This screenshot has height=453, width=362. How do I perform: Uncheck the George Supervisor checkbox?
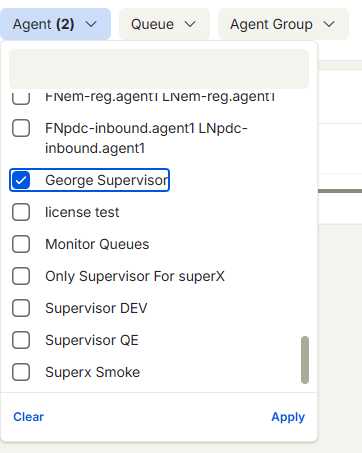[x=21, y=180]
